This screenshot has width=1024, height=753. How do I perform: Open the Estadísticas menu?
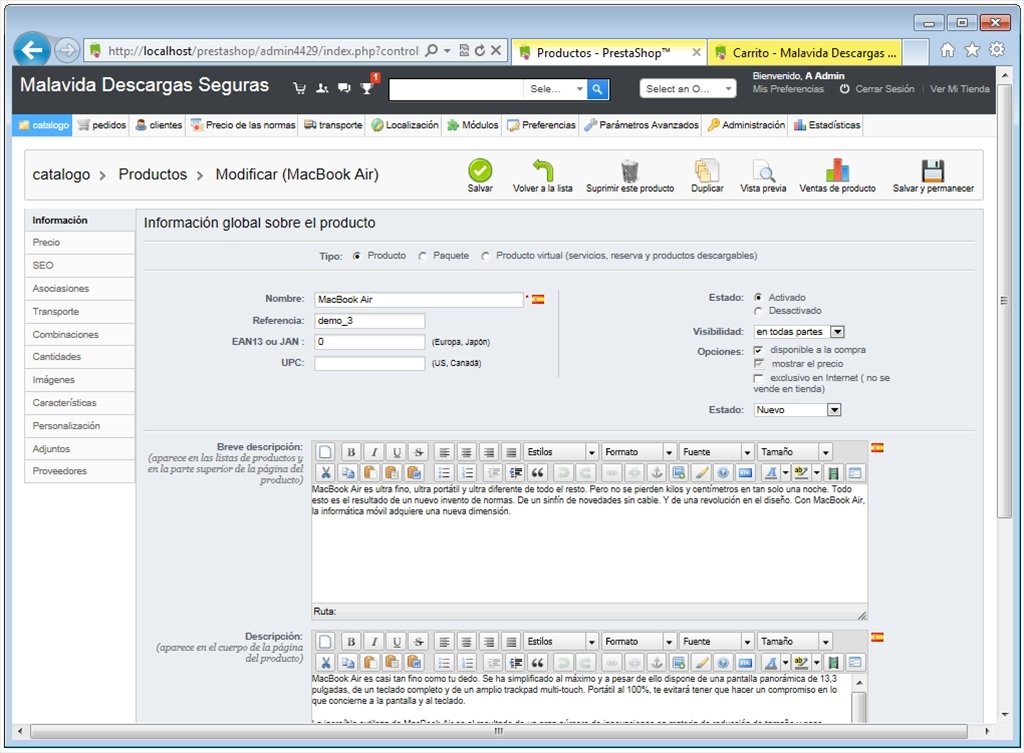827,125
